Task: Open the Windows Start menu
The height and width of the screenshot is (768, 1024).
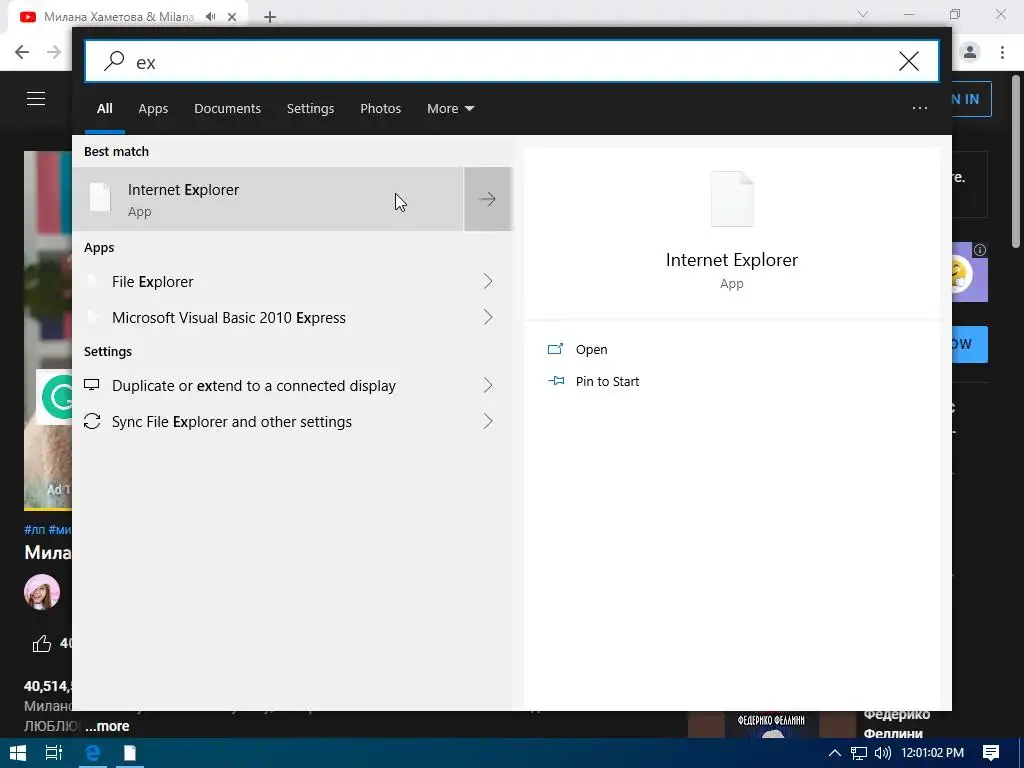Action: tap(18, 753)
